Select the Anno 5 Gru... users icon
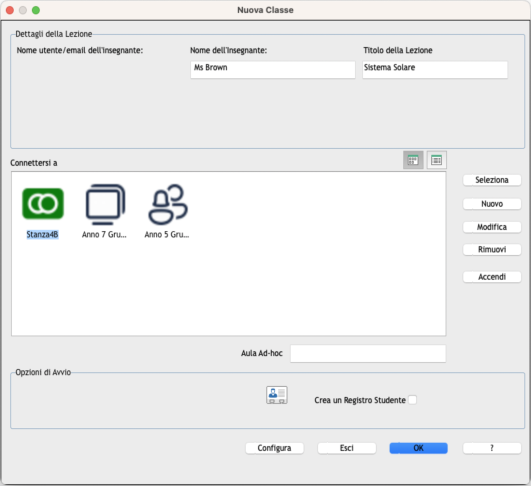This screenshot has height=486, width=531. [x=168, y=204]
